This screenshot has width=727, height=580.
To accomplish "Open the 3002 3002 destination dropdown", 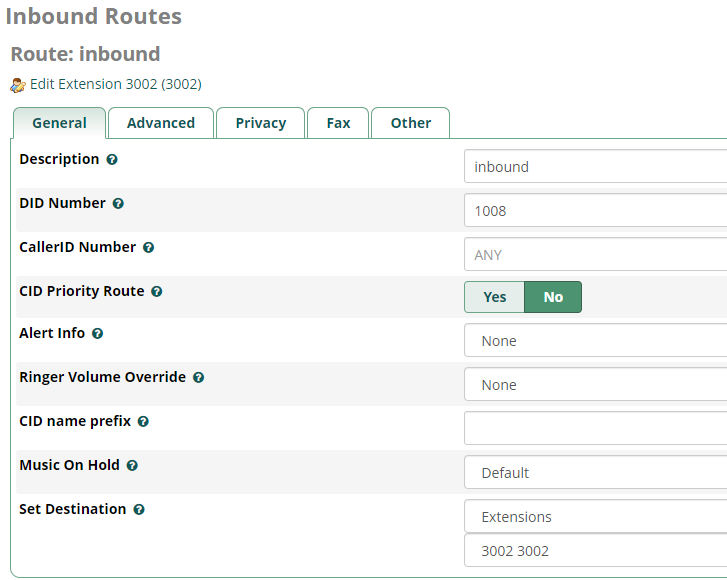I will (595, 550).
